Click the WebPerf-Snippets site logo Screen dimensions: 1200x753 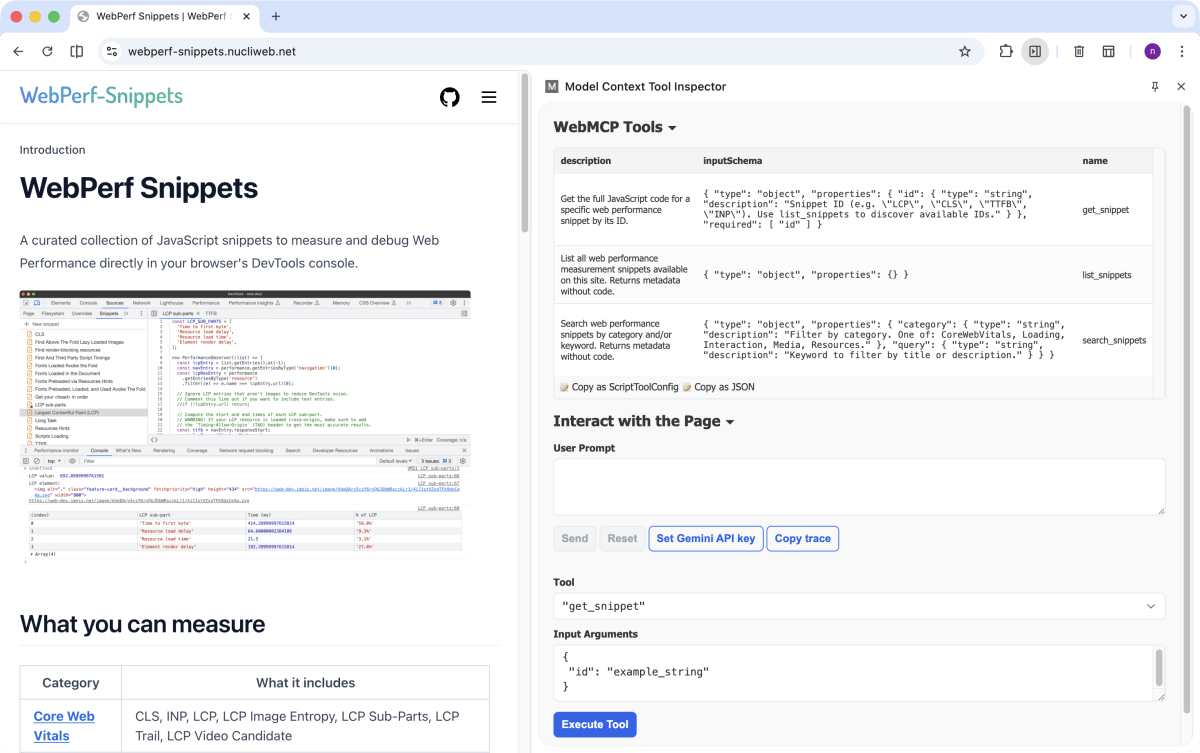101,96
